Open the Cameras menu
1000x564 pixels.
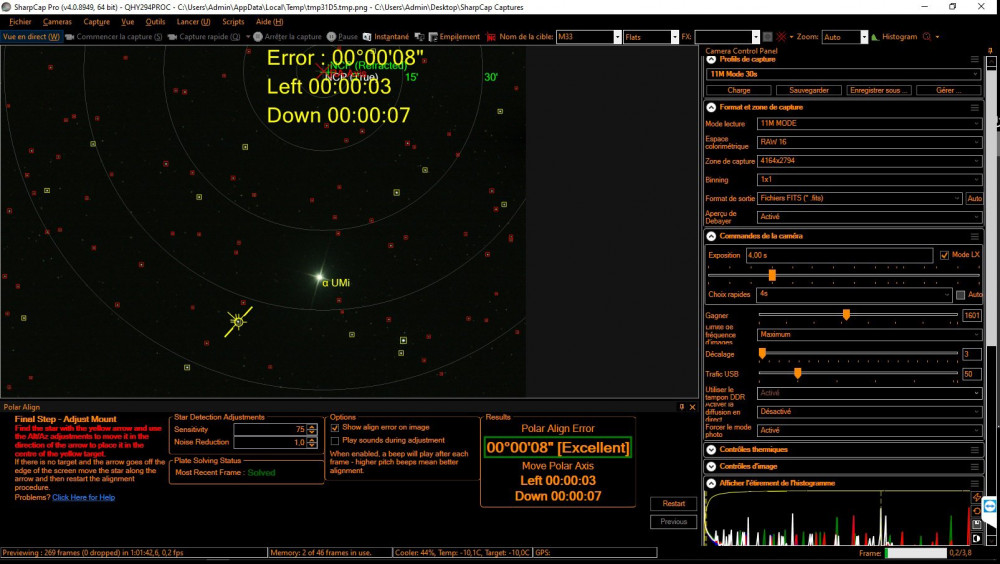pyautogui.click(x=57, y=22)
